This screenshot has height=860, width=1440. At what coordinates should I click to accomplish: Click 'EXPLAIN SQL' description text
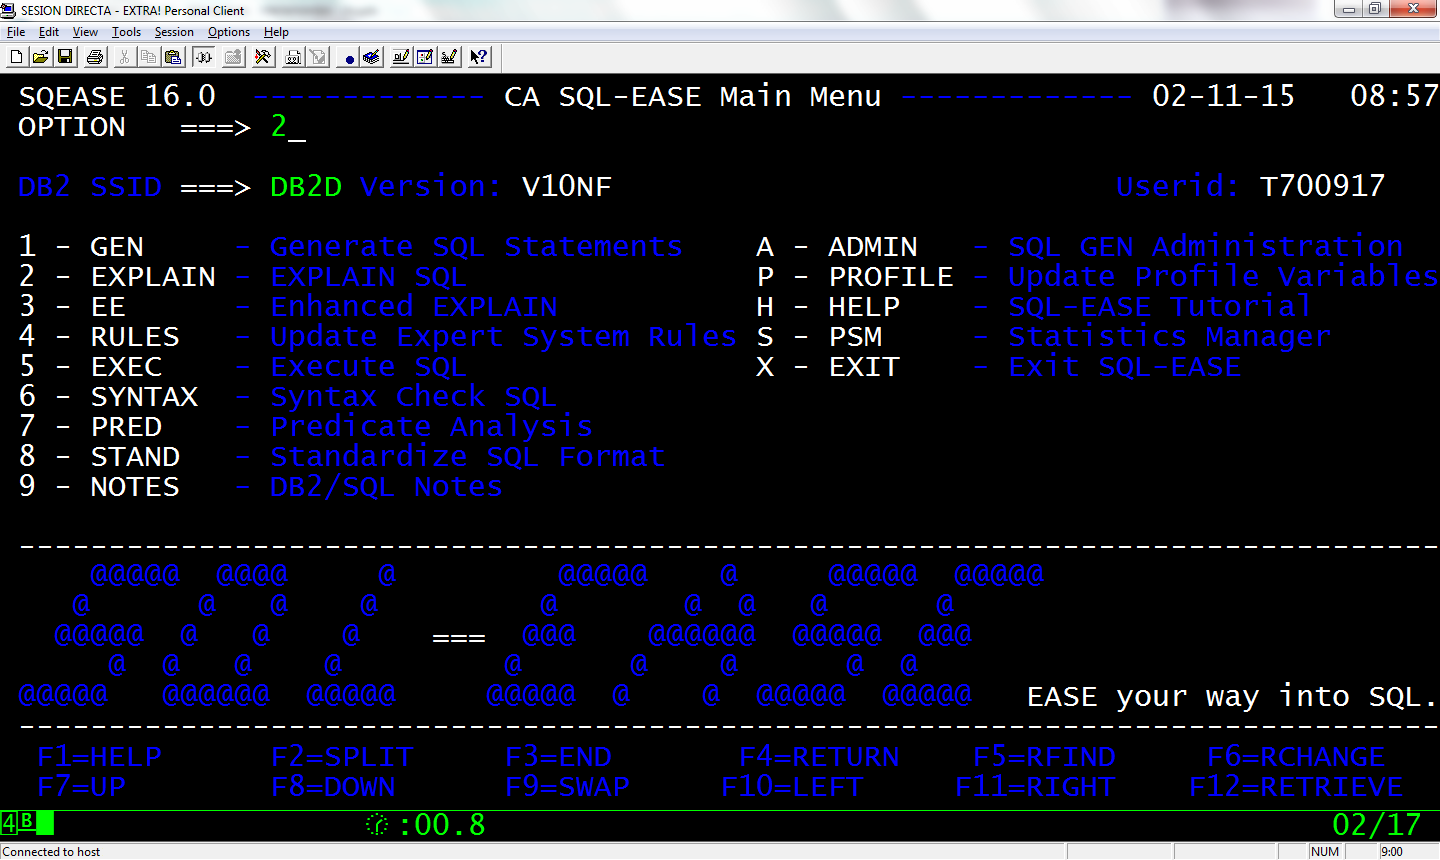(369, 277)
